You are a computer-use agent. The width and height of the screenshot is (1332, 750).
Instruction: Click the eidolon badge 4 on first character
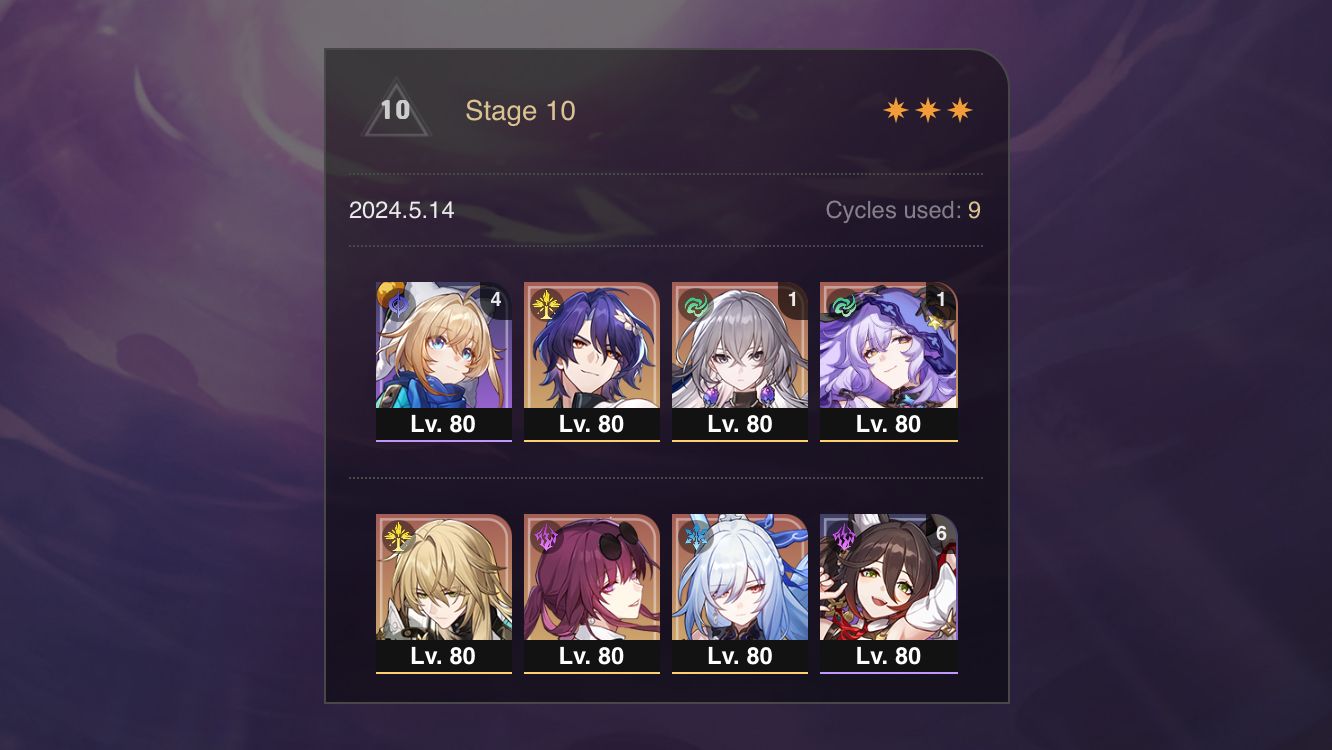point(495,301)
